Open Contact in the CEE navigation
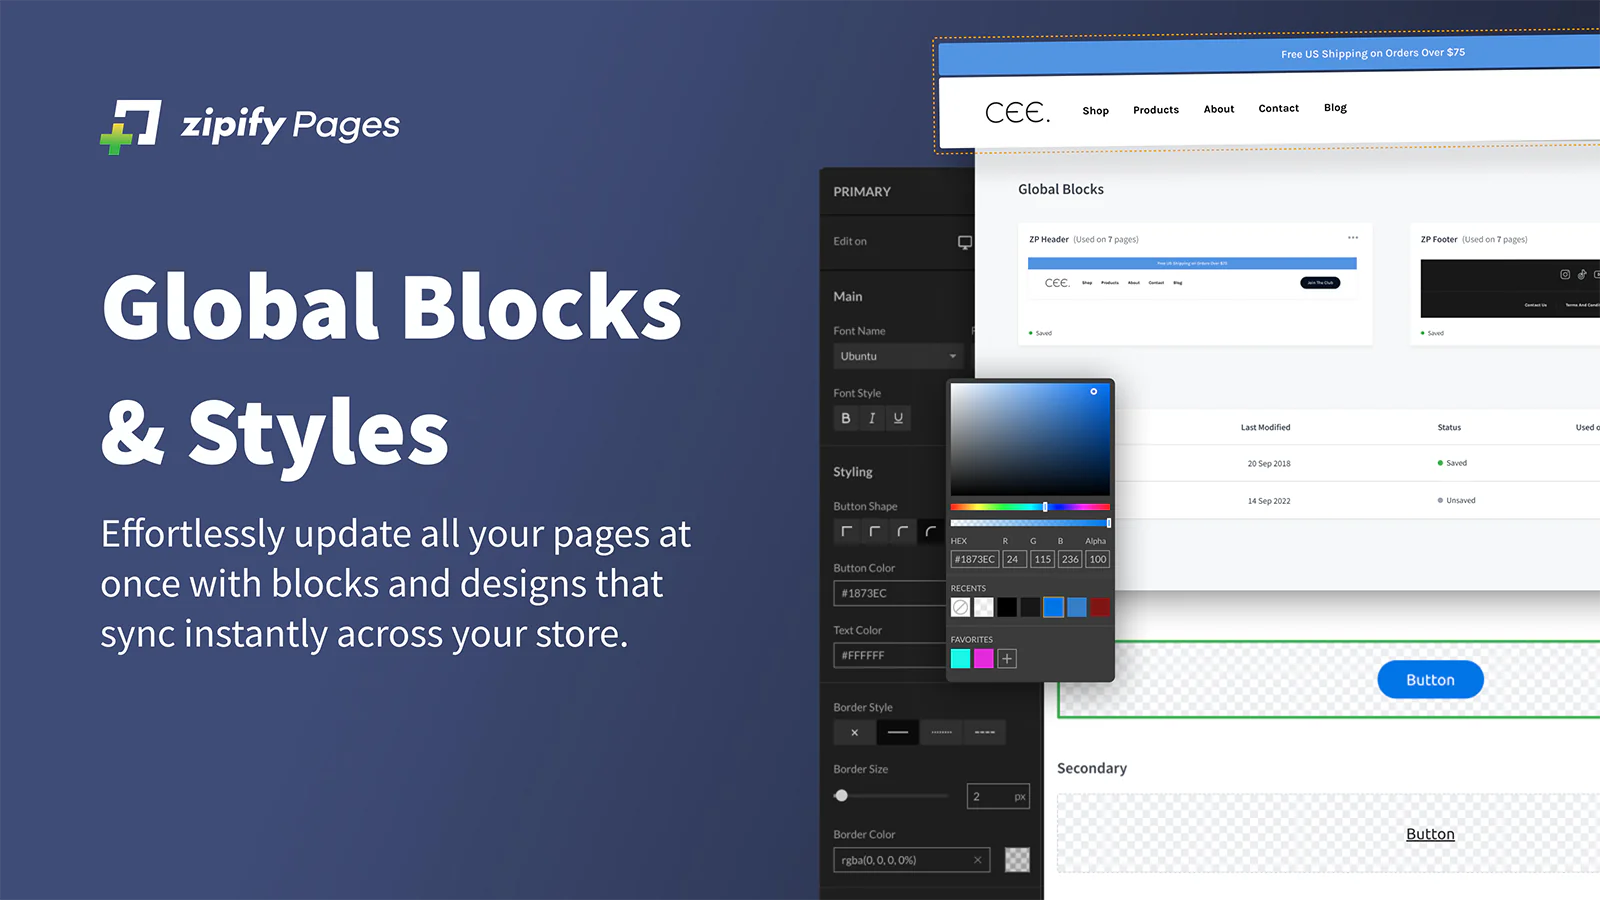The image size is (1600, 900). (1279, 108)
